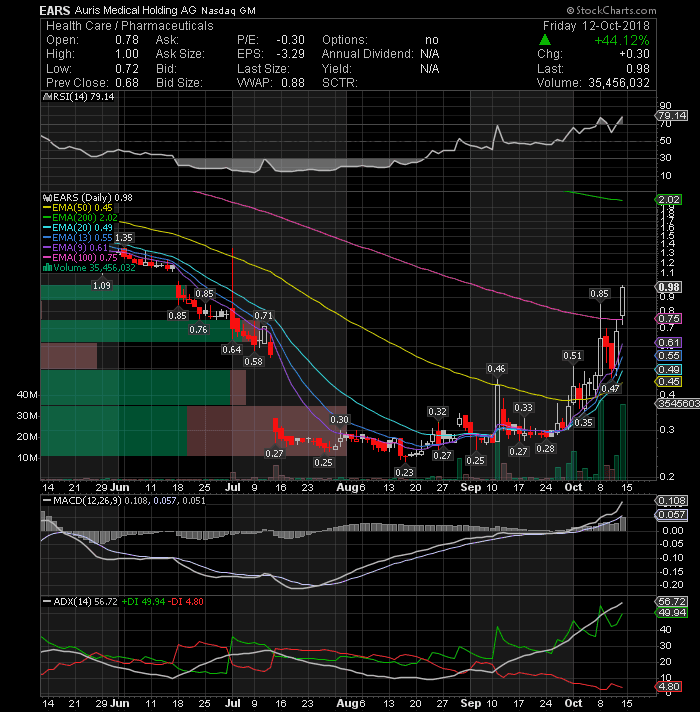
Task: Click the VWAP 0.88 value
Action: click(293, 83)
